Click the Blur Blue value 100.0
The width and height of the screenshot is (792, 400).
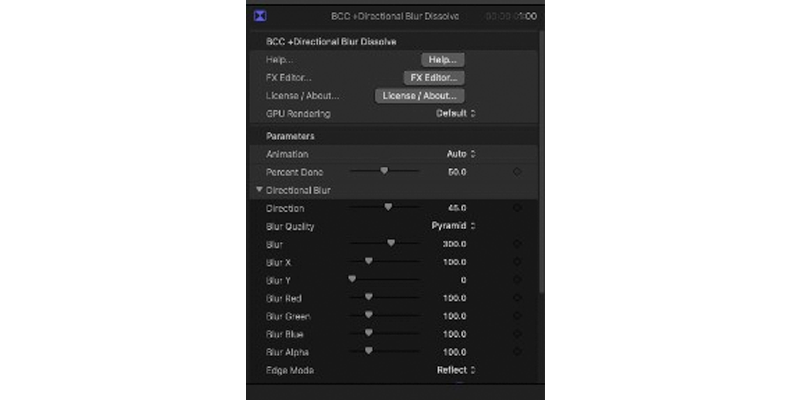click(x=455, y=334)
